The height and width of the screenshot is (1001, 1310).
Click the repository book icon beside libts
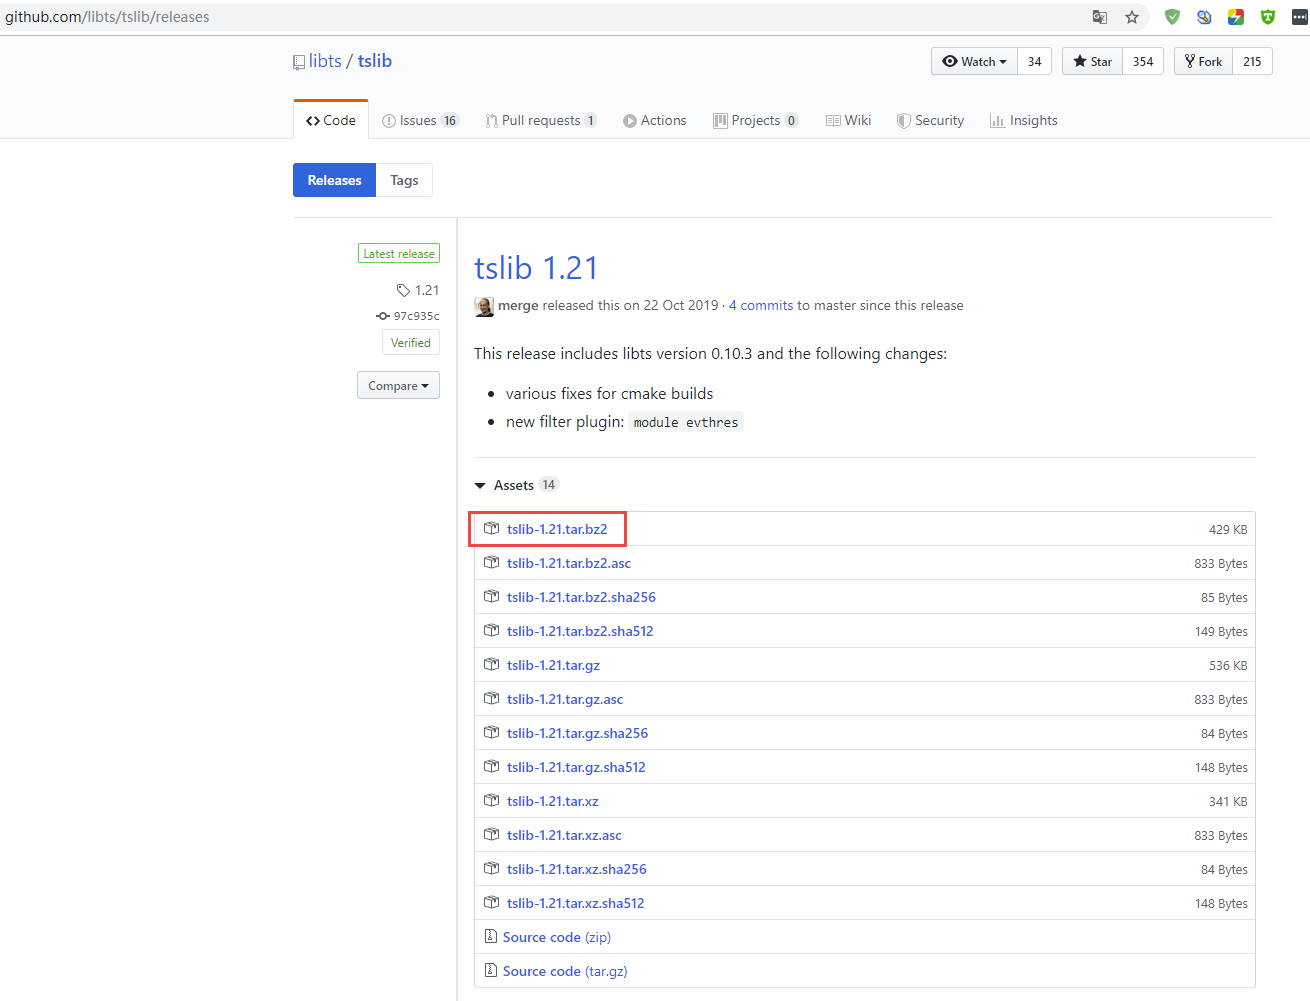pos(299,62)
